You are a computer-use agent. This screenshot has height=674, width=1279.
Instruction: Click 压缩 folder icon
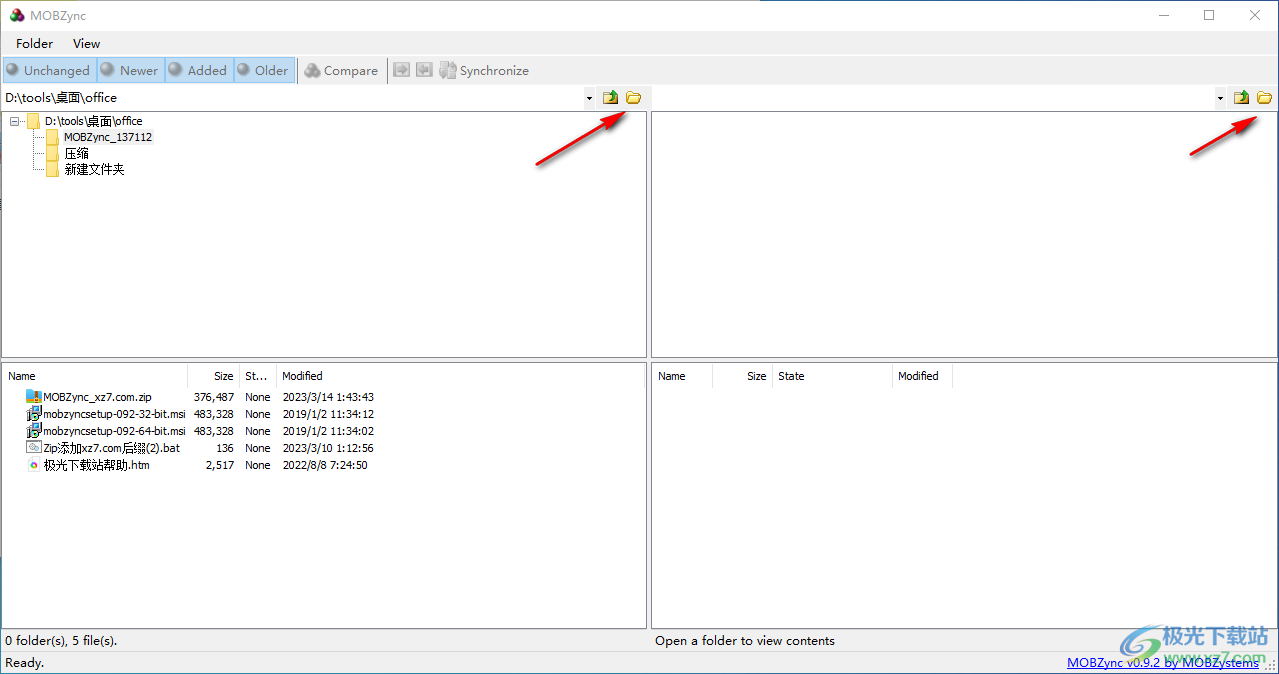point(52,153)
